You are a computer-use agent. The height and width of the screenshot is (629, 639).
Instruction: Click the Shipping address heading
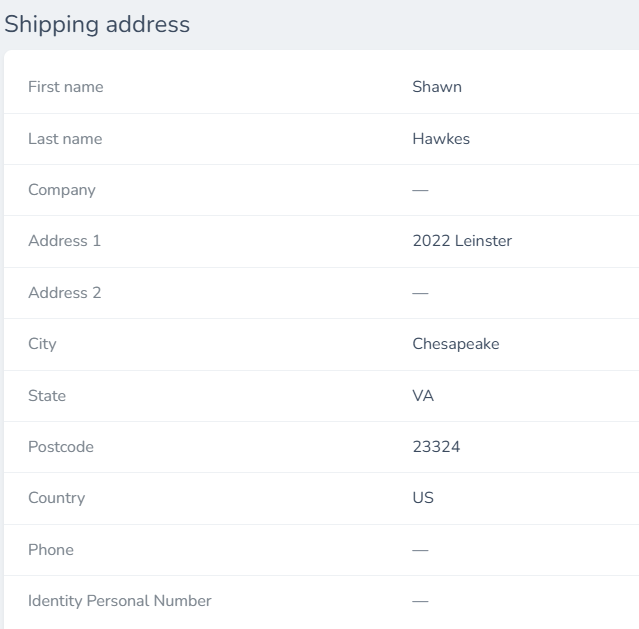pyautogui.click(x=97, y=24)
